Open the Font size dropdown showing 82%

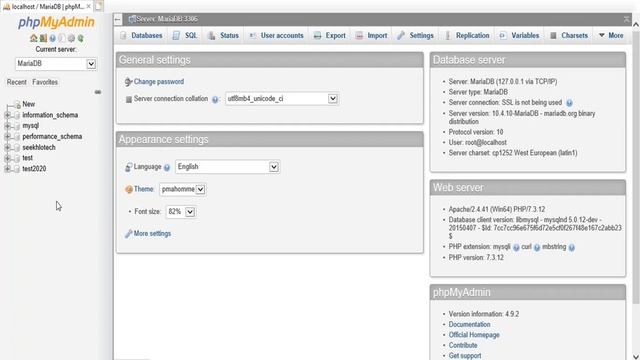pos(180,212)
